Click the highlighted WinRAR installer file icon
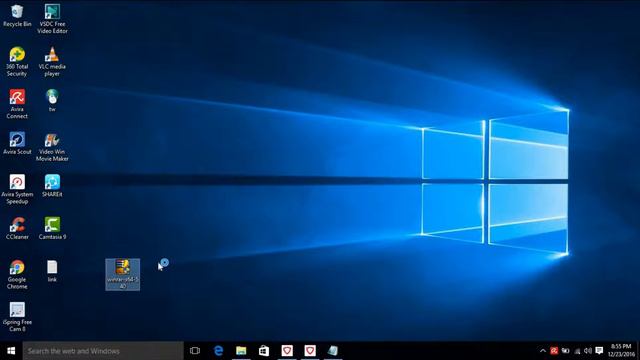Viewport: 640px width, 360px height. click(x=122, y=274)
